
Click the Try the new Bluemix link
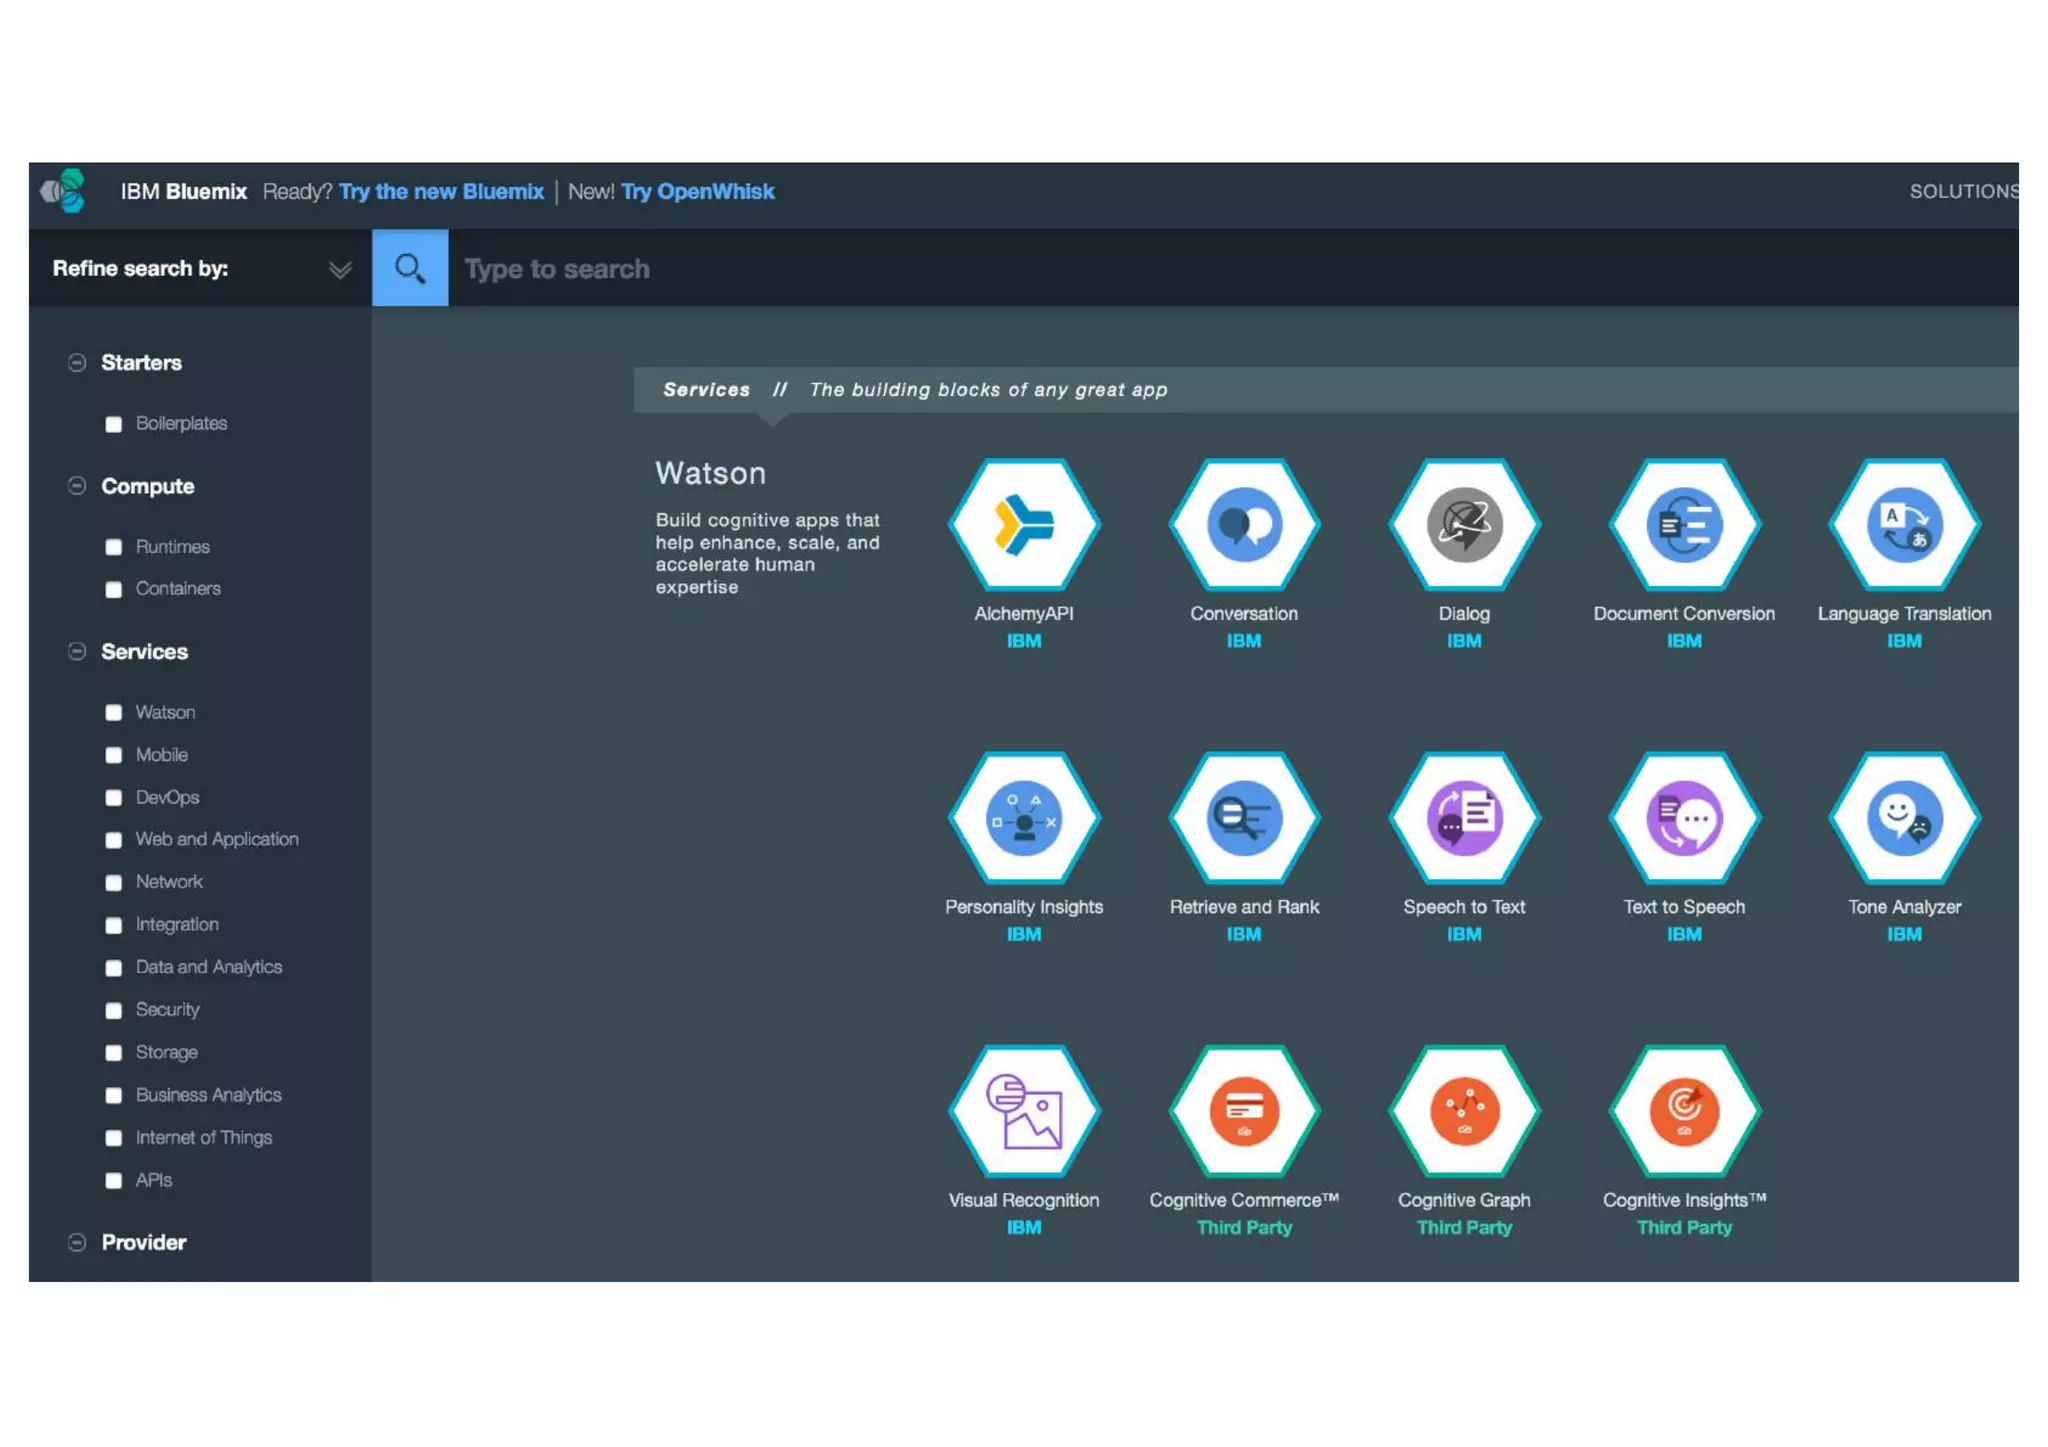(441, 191)
